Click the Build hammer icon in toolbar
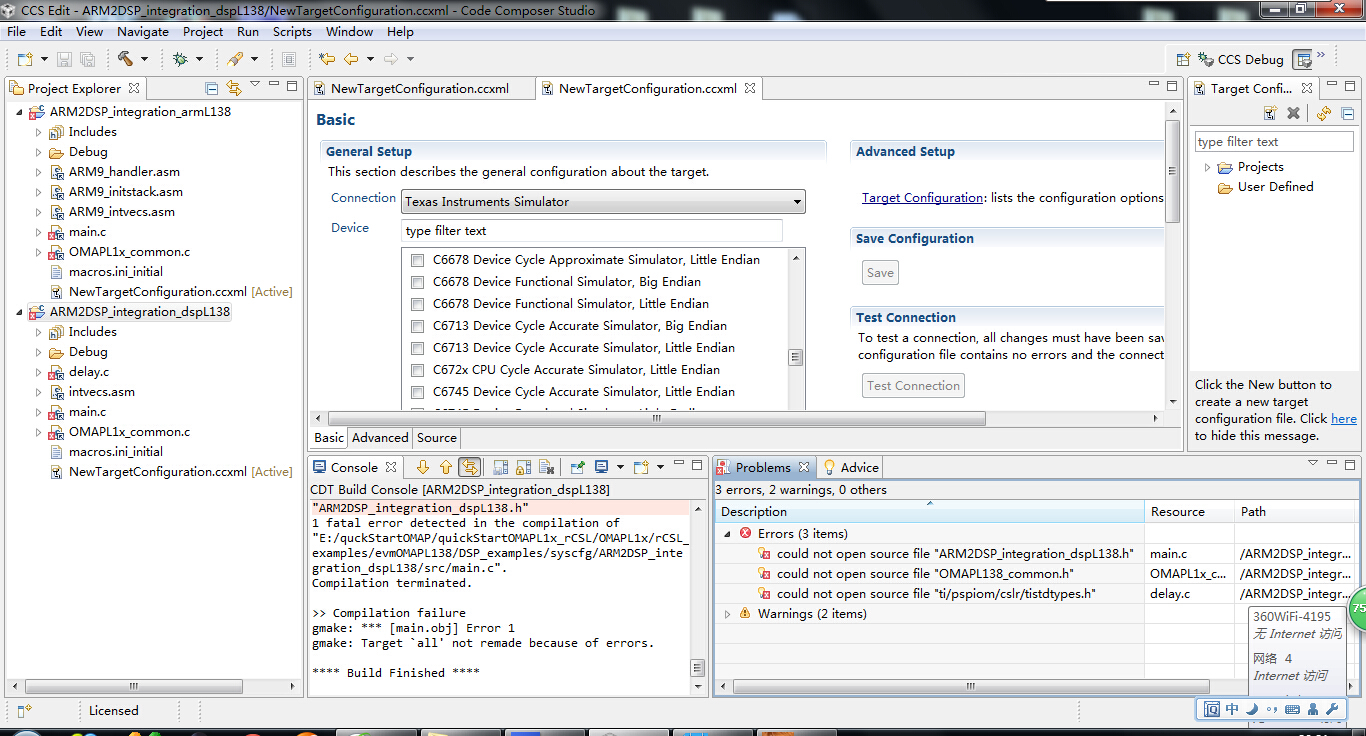The width and height of the screenshot is (1366, 736). [125, 59]
